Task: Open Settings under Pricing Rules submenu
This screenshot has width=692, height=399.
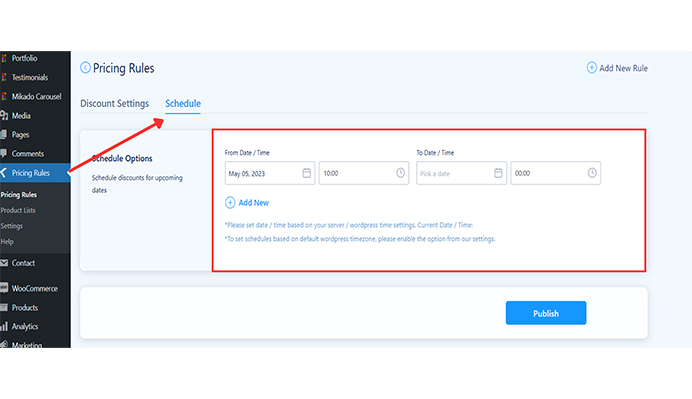Action: pos(11,226)
